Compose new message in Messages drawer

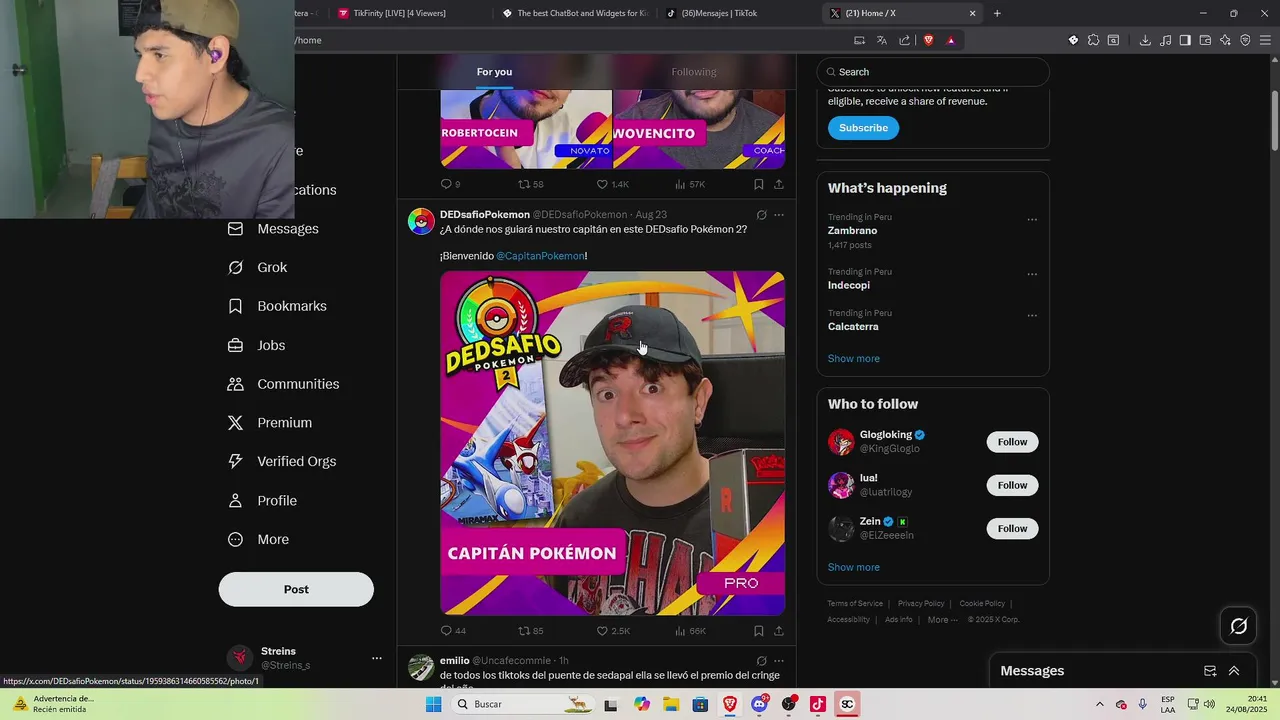pyautogui.click(x=1210, y=671)
